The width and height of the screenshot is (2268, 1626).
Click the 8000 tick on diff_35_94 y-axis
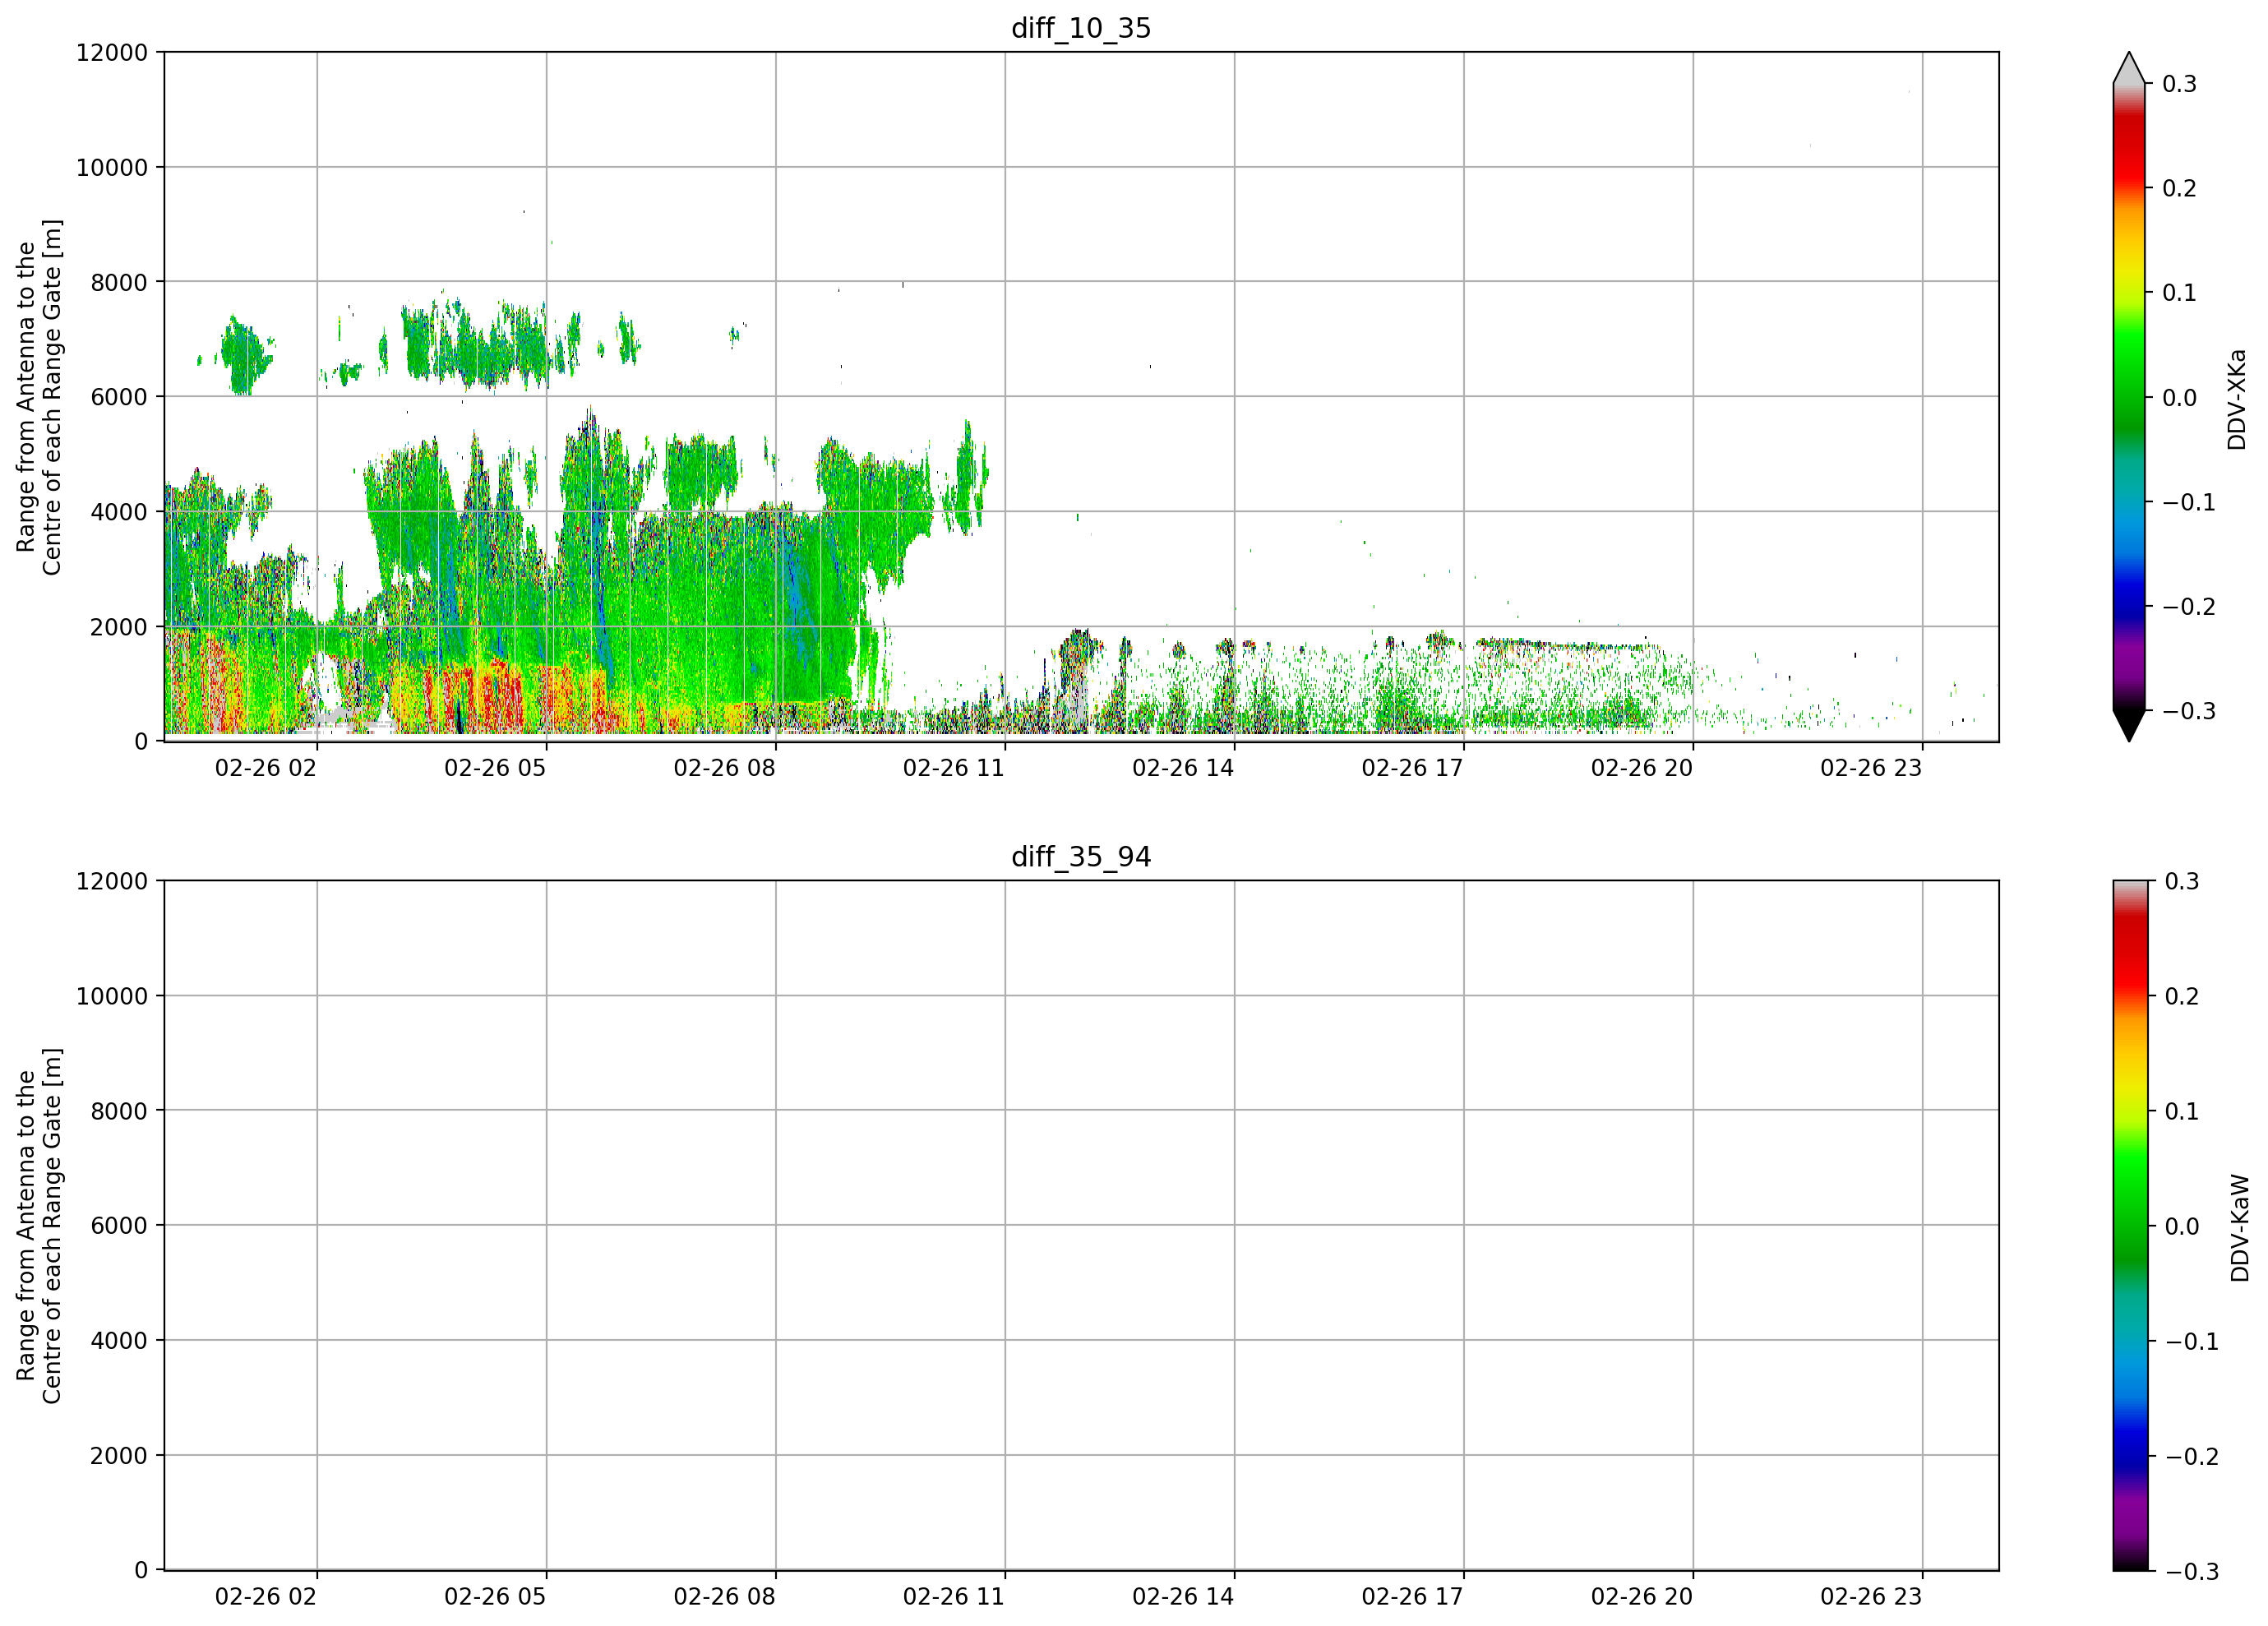point(119,1111)
